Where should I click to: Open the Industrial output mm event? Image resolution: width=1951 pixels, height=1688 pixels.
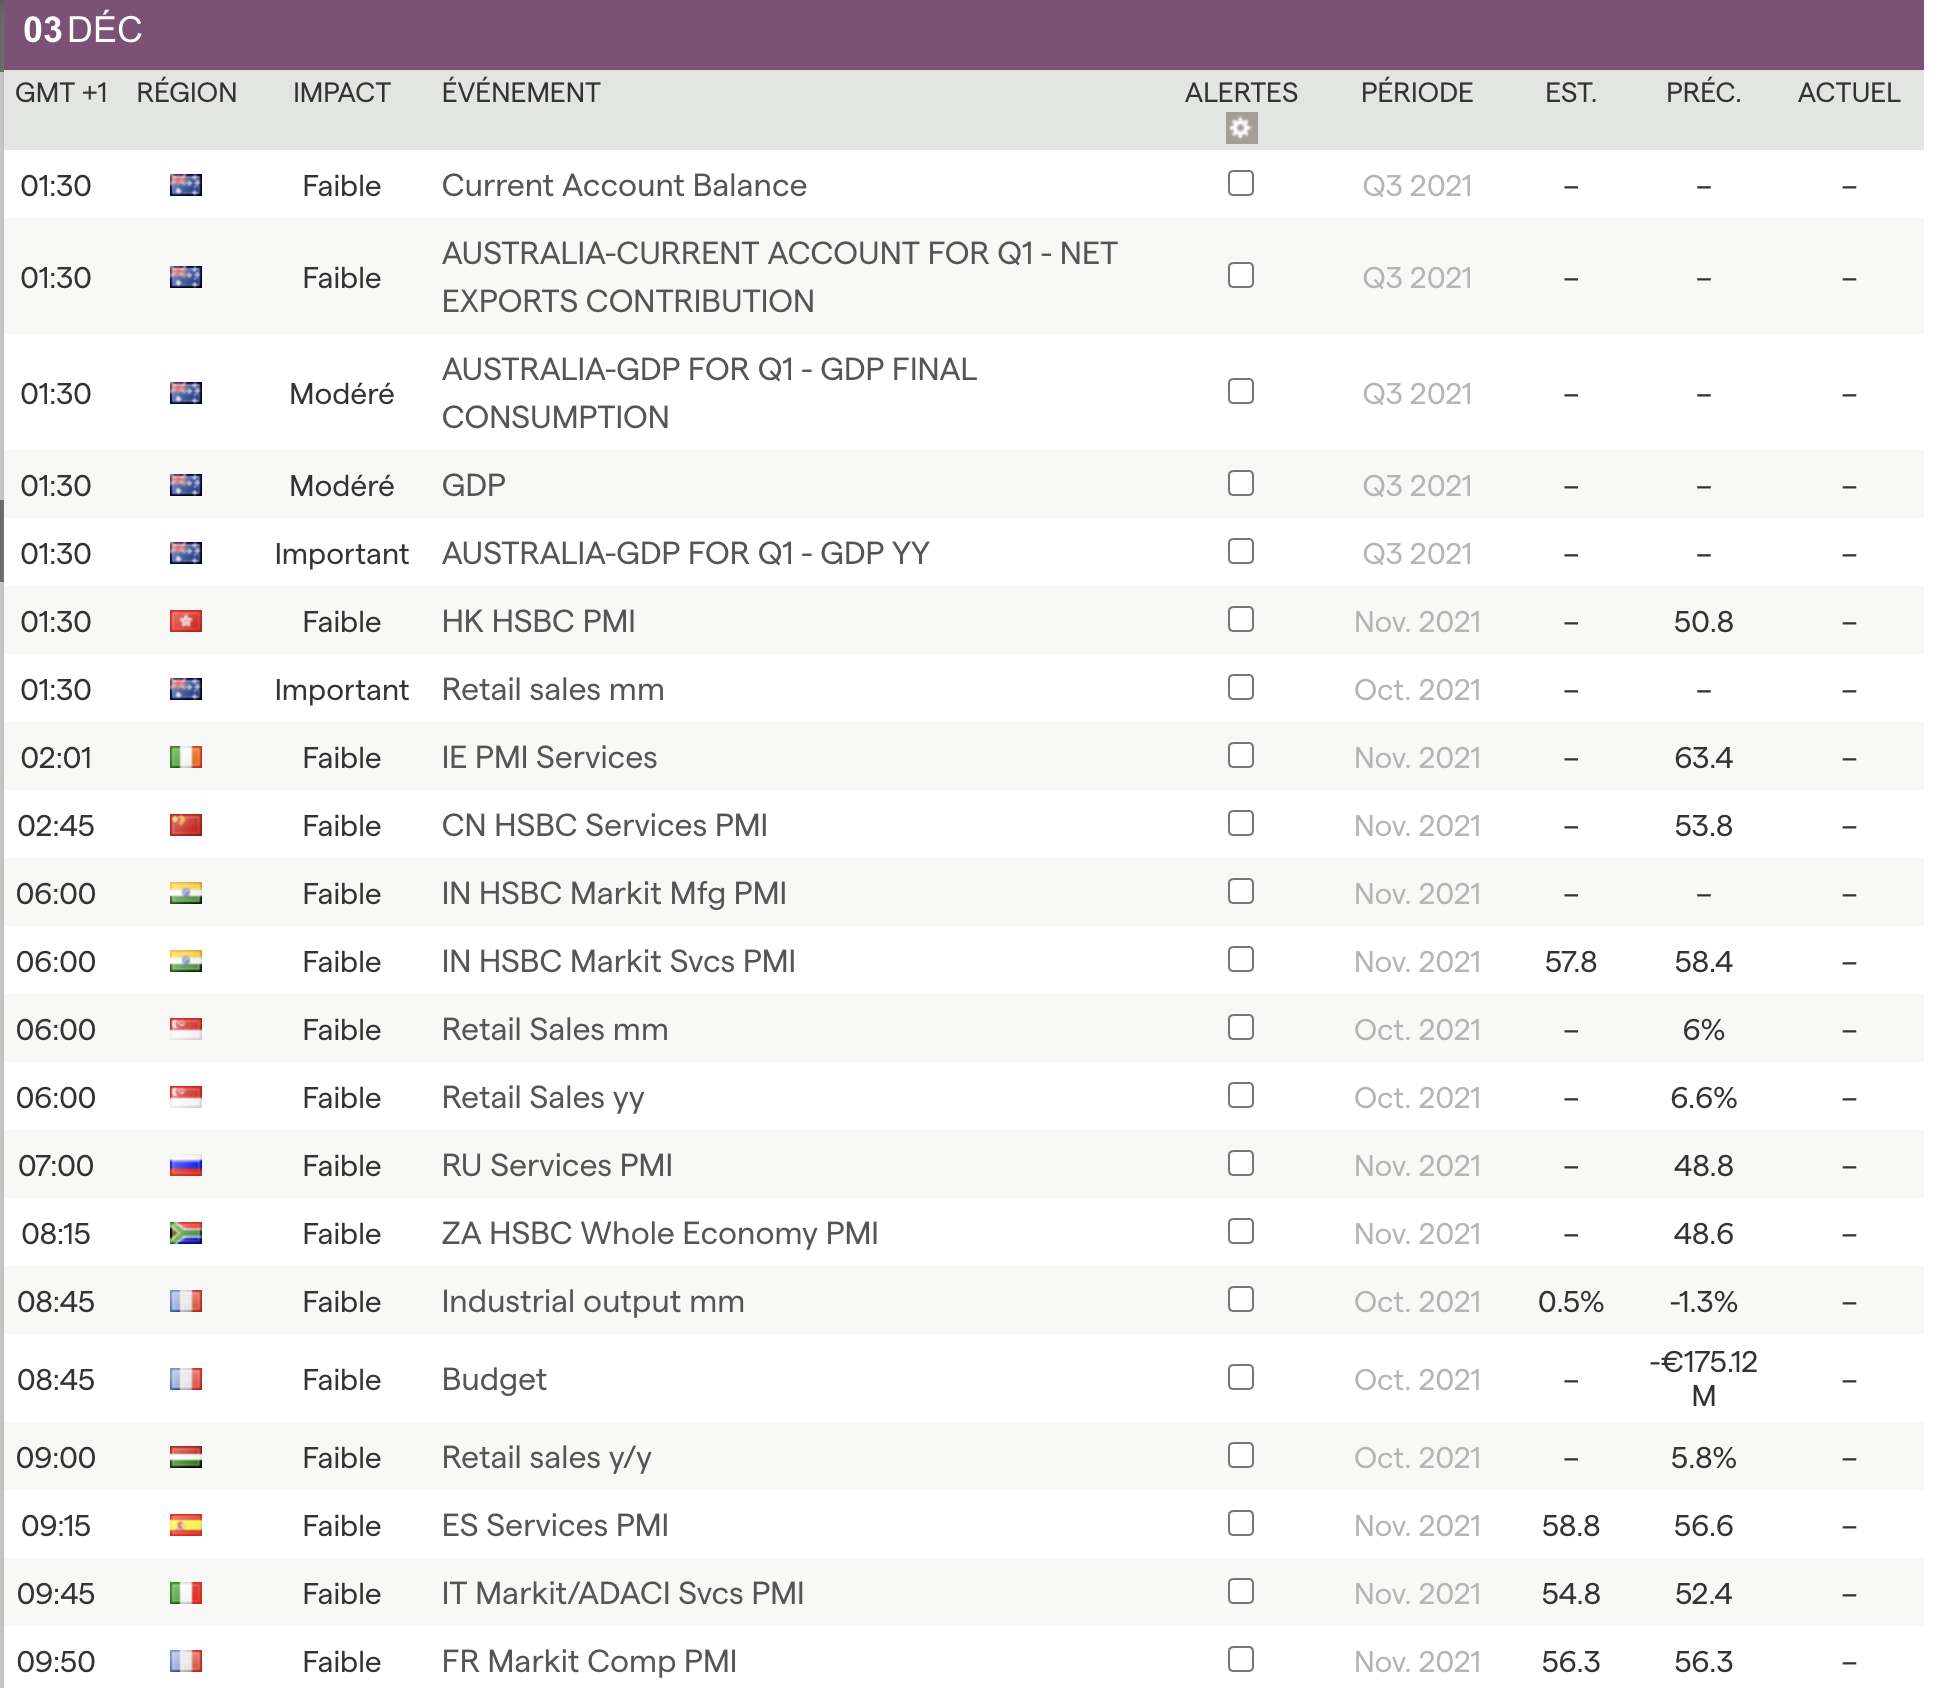pos(592,1301)
